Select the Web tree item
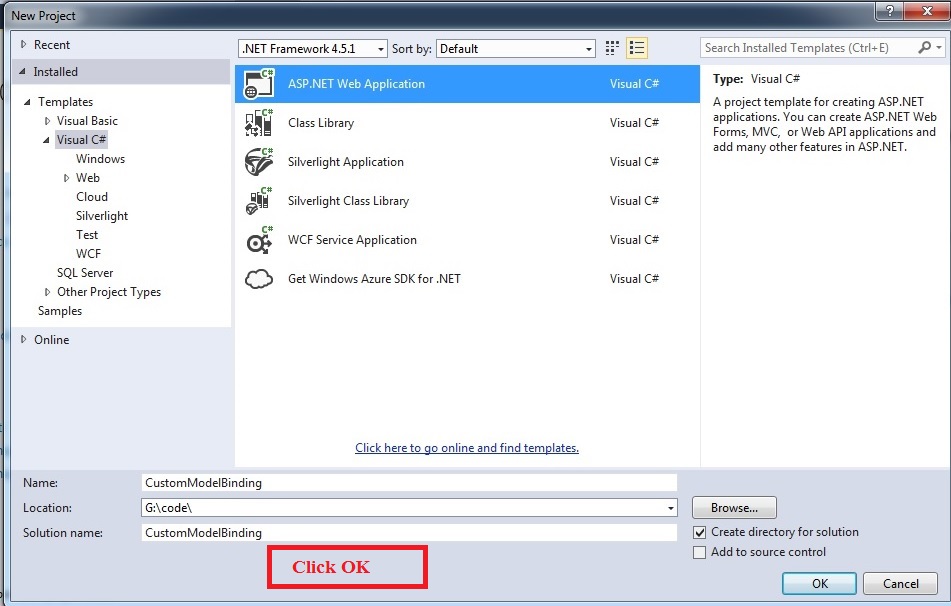 coord(88,178)
